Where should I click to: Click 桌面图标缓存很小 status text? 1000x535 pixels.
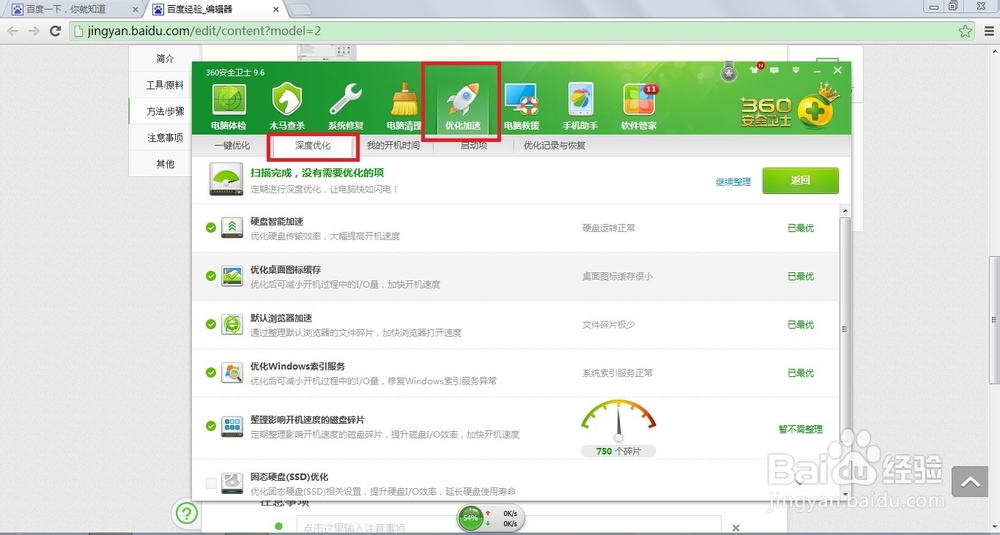coord(617,276)
